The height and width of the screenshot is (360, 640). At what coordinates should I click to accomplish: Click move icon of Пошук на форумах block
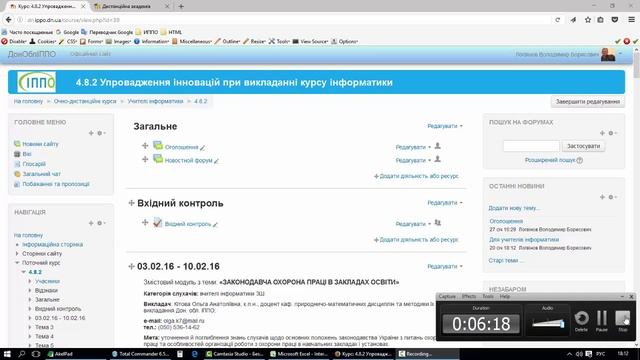pos(602,133)
